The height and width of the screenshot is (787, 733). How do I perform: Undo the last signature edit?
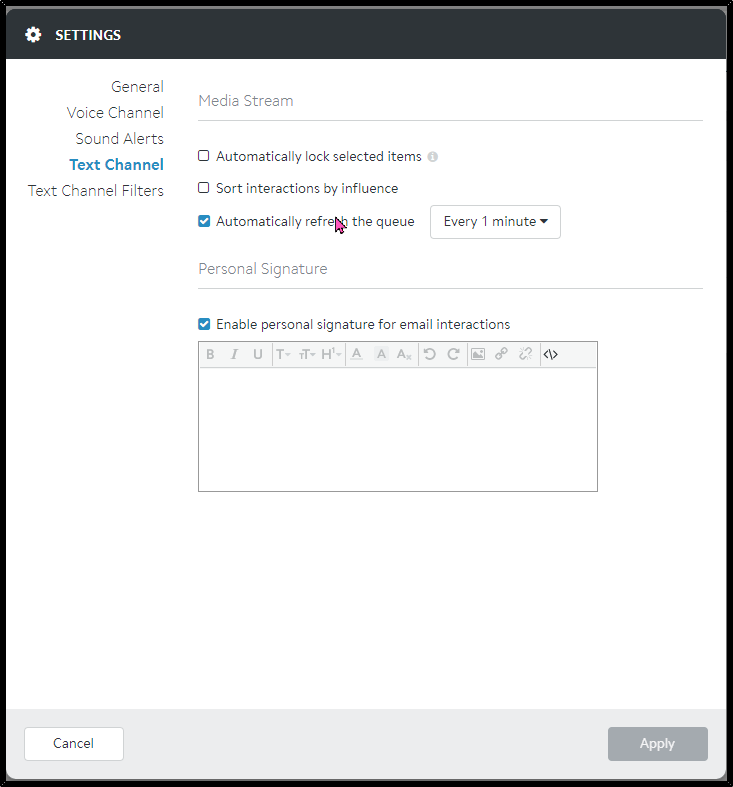[430, 354]
